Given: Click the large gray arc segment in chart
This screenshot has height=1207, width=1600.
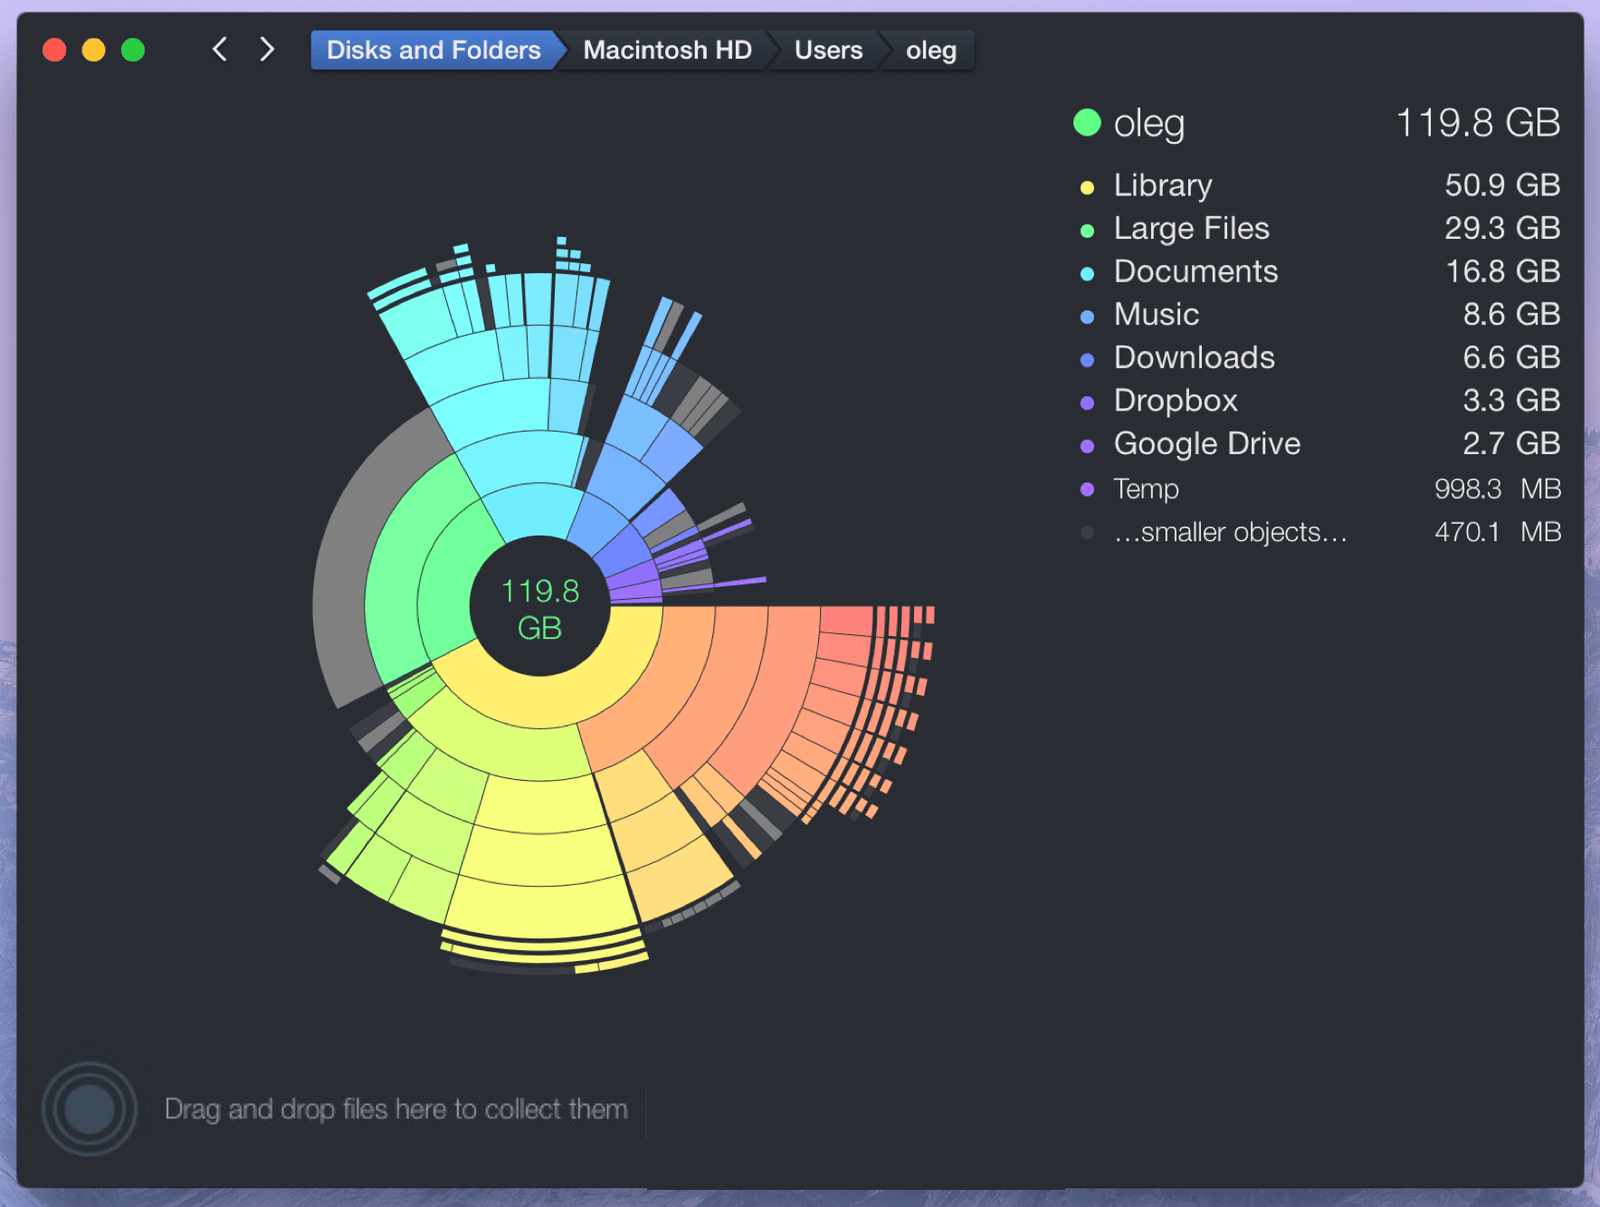Looking at the screenshot, I should tap(342, 580).
